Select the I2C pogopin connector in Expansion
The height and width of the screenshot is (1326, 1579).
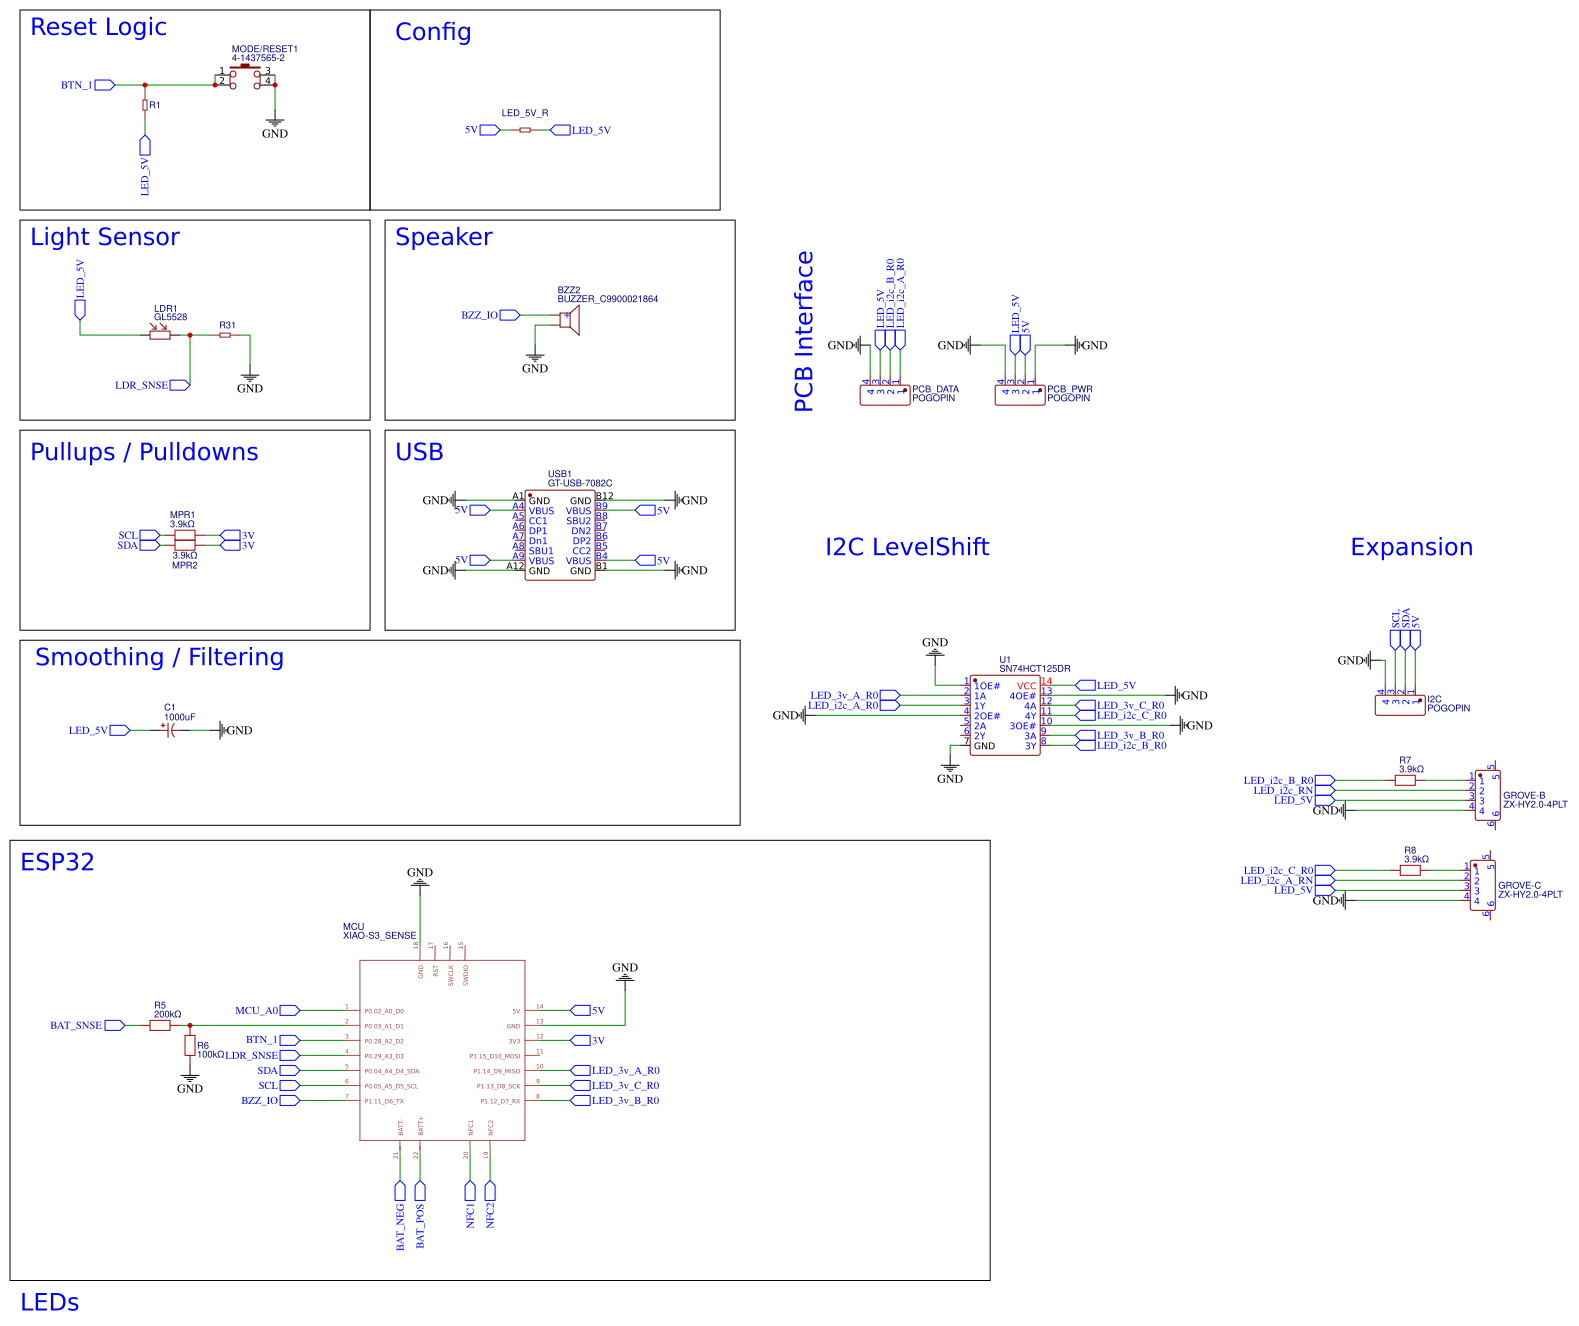pos(1400,704)
